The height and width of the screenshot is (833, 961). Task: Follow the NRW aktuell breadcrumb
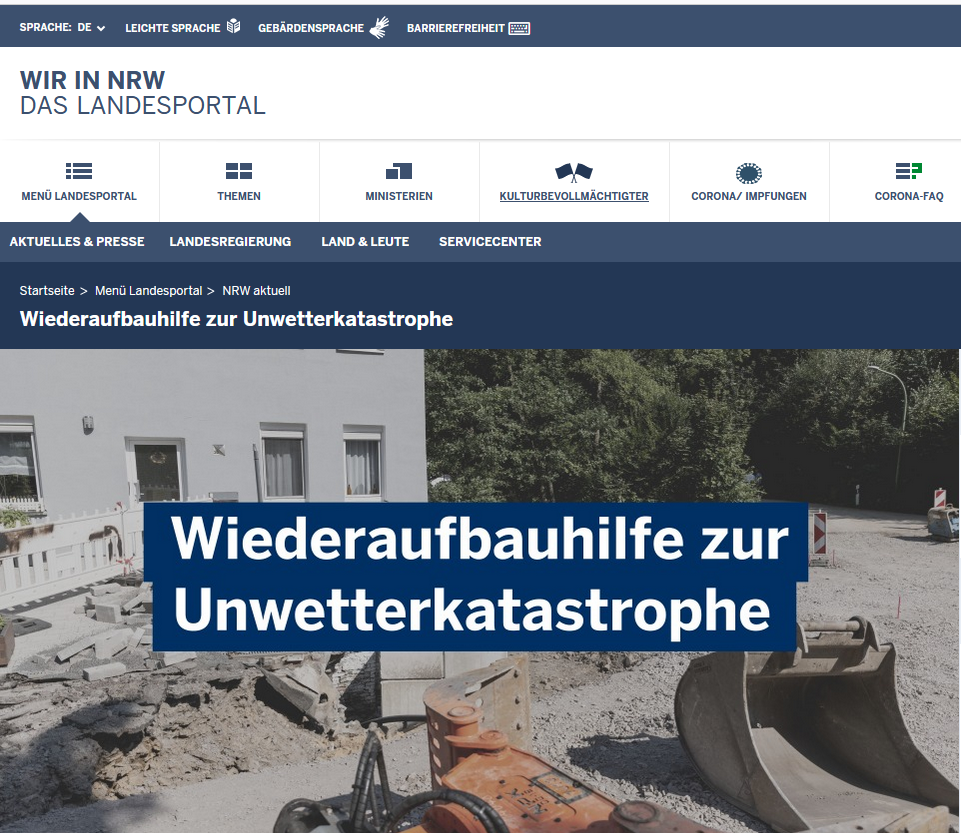click(256, 291)
